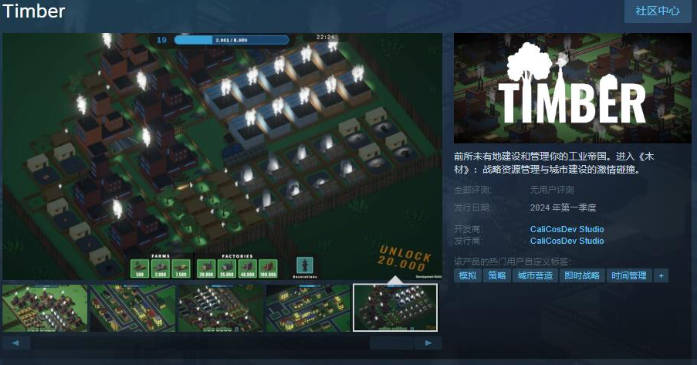The height and width of the screenshot is (365, 697).
Task: Click the right arrow of the screenshot strip
Action: click(428, 343)
